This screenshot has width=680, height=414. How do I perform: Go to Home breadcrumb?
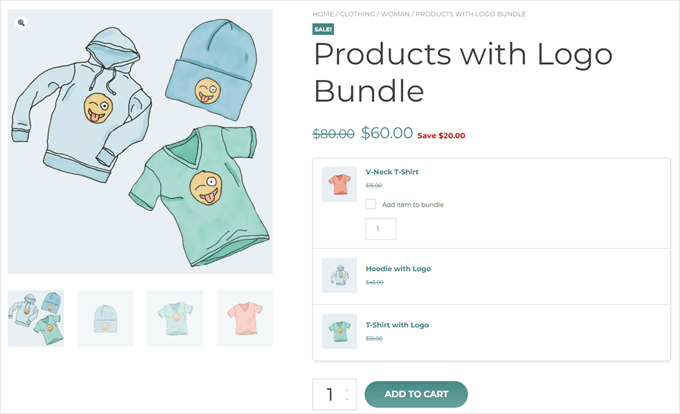[323, 14]
